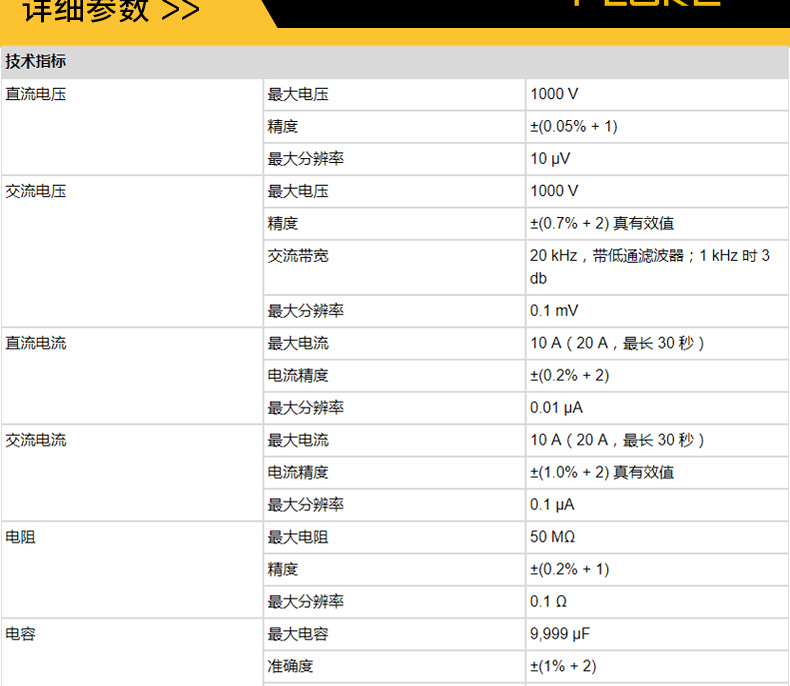Click the 50 MΩ value
Screen dimensions: 790x686
tap(552, 537)
